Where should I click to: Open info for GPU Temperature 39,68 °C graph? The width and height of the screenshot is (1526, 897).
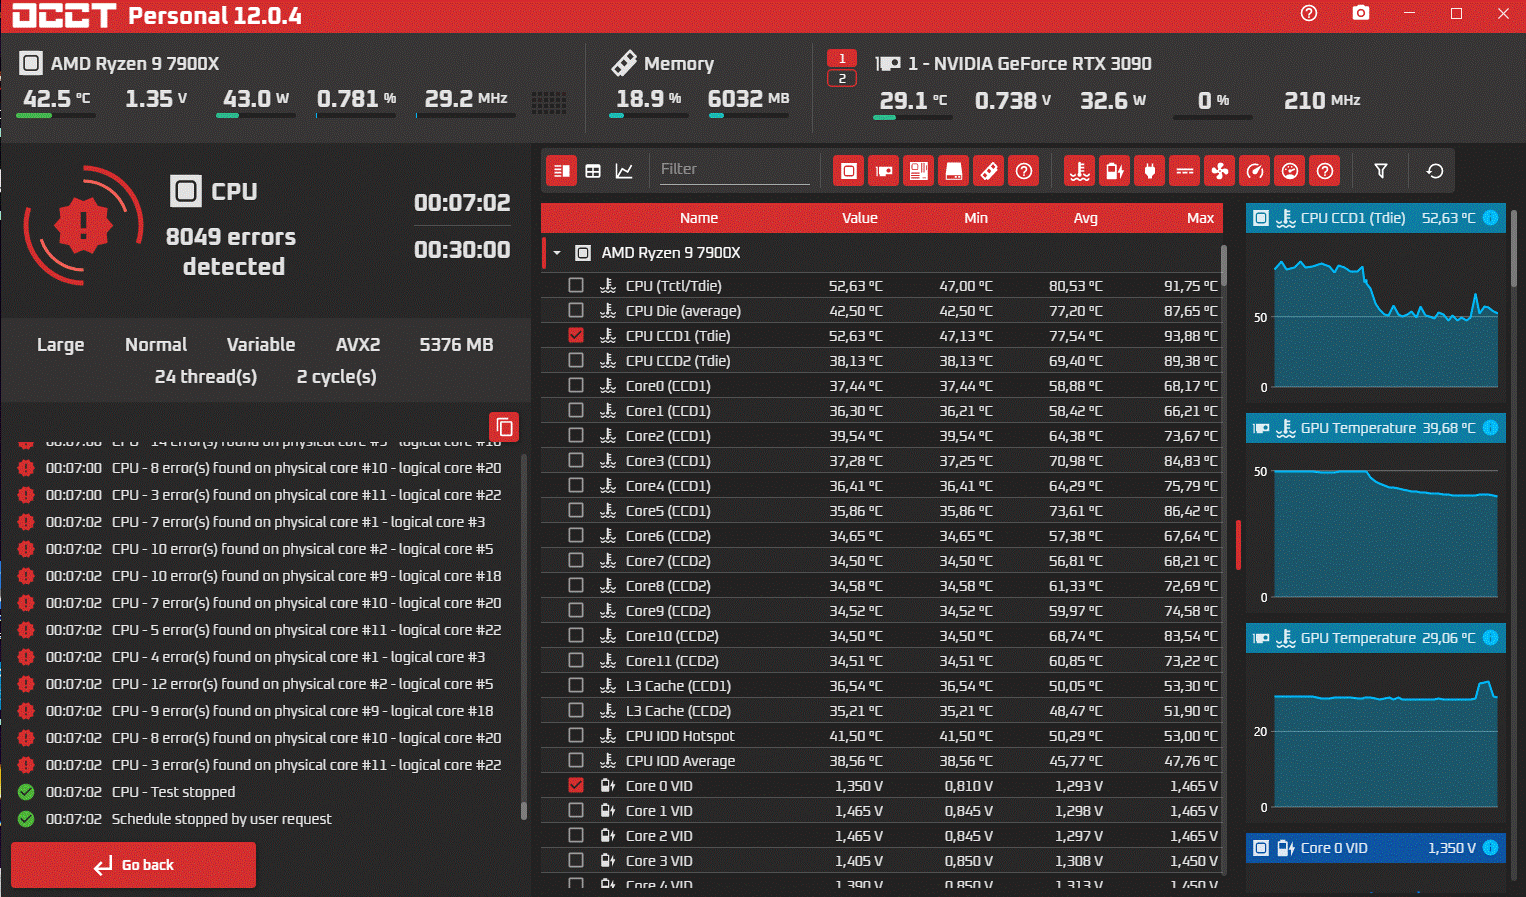(1490, 428)
